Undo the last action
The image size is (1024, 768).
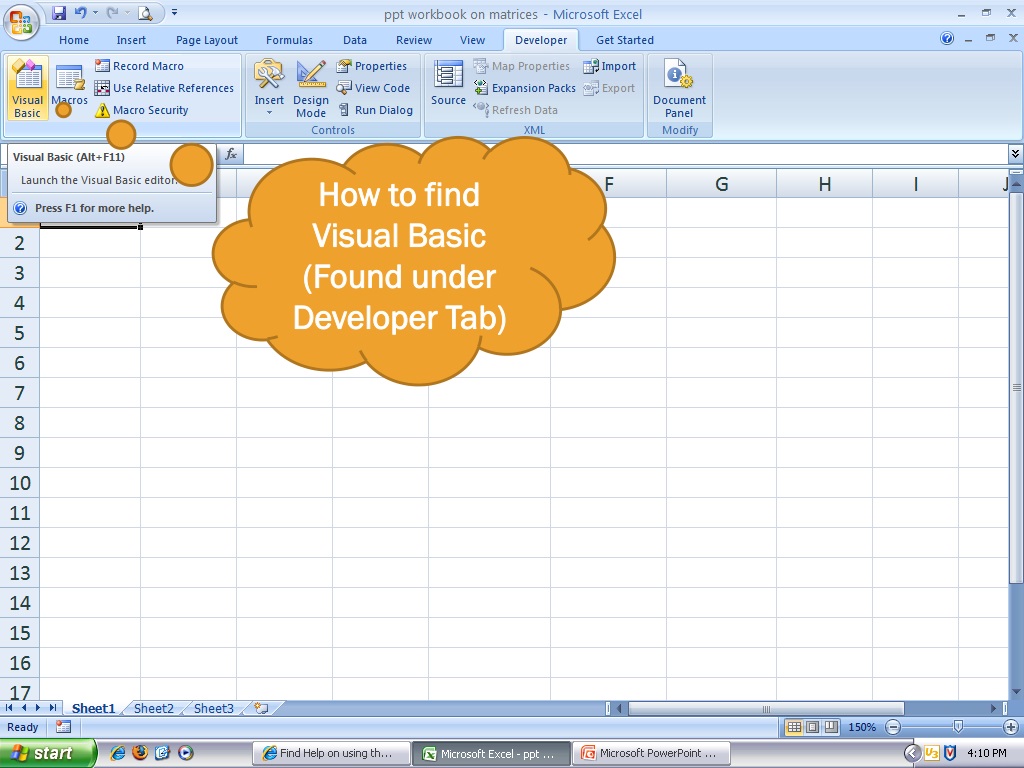pos(80,12)
